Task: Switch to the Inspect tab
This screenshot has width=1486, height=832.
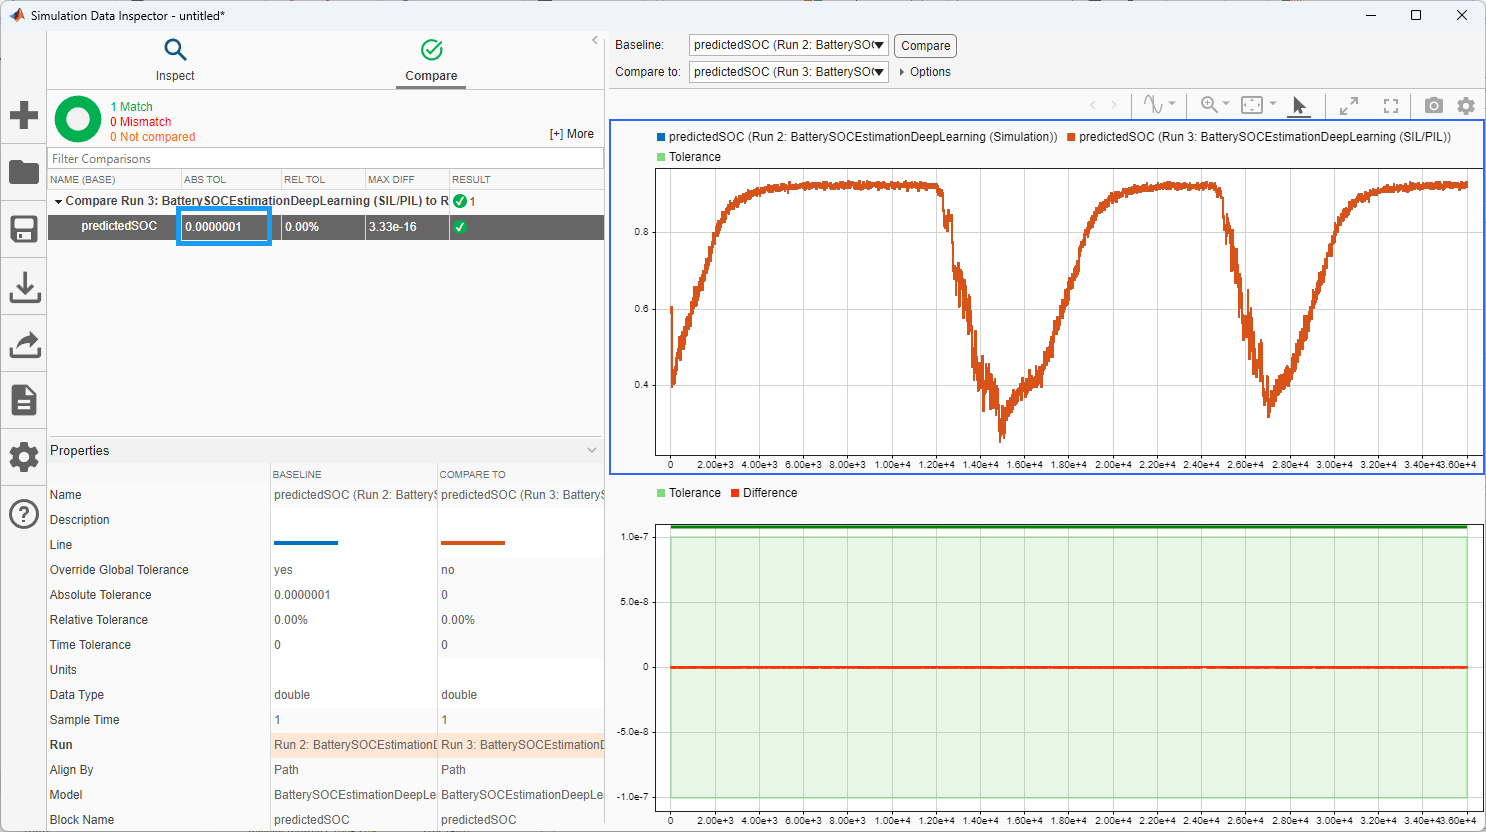Action: [175, 60]
